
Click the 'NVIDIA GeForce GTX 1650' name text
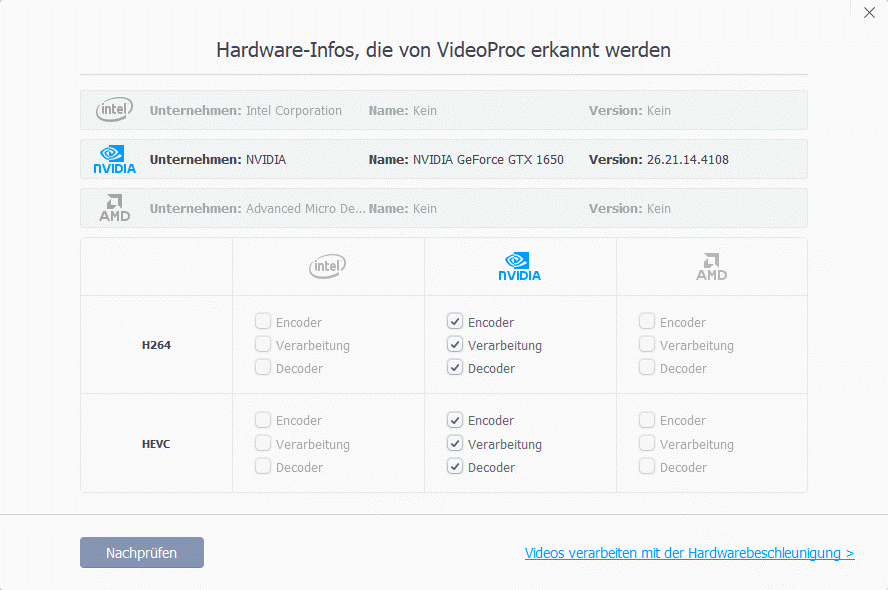pos(488,160)
